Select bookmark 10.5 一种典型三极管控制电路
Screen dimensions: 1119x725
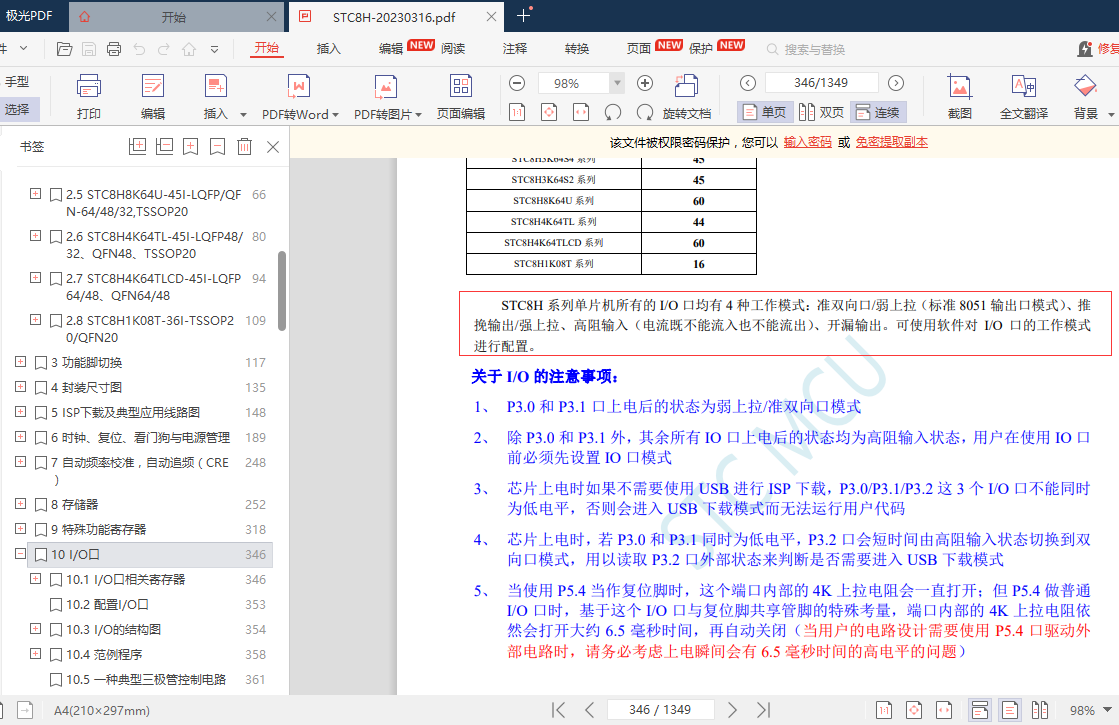click(146, 679)
